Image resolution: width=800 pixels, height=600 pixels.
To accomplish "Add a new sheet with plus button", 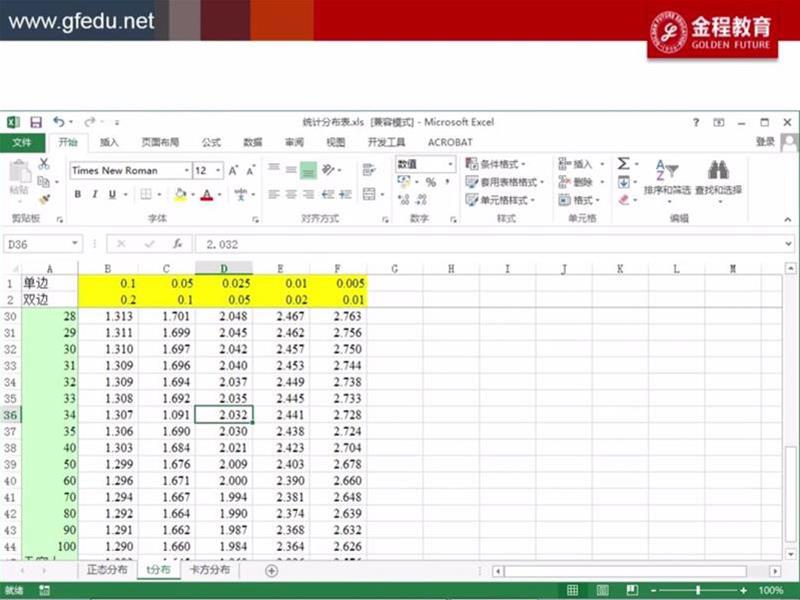I will click(271, 570).
